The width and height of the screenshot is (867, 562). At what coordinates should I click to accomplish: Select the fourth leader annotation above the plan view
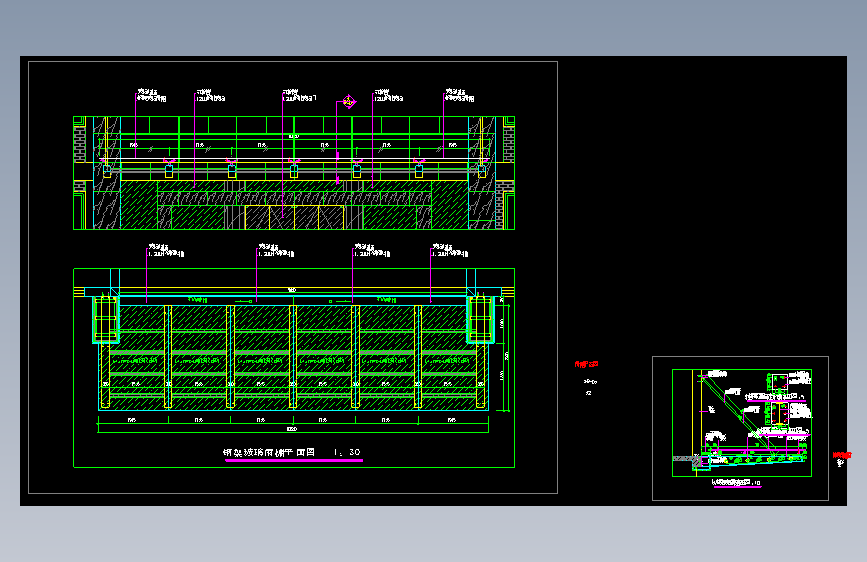tap(450, 251)
